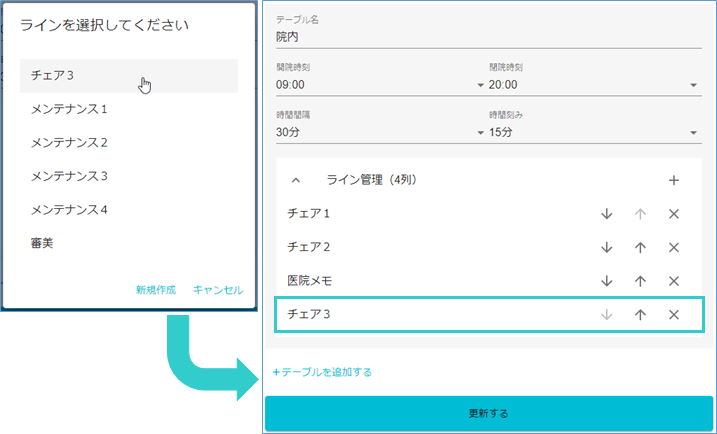Open the 時間刻み 15分 dropdown

coord(592,132)
